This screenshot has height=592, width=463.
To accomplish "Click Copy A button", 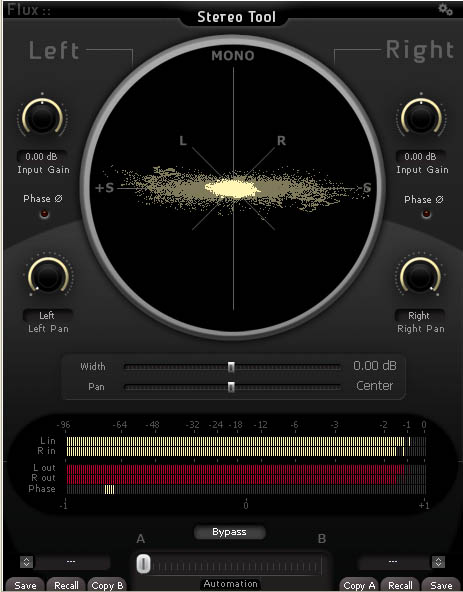I will click(x=359, y=585).
